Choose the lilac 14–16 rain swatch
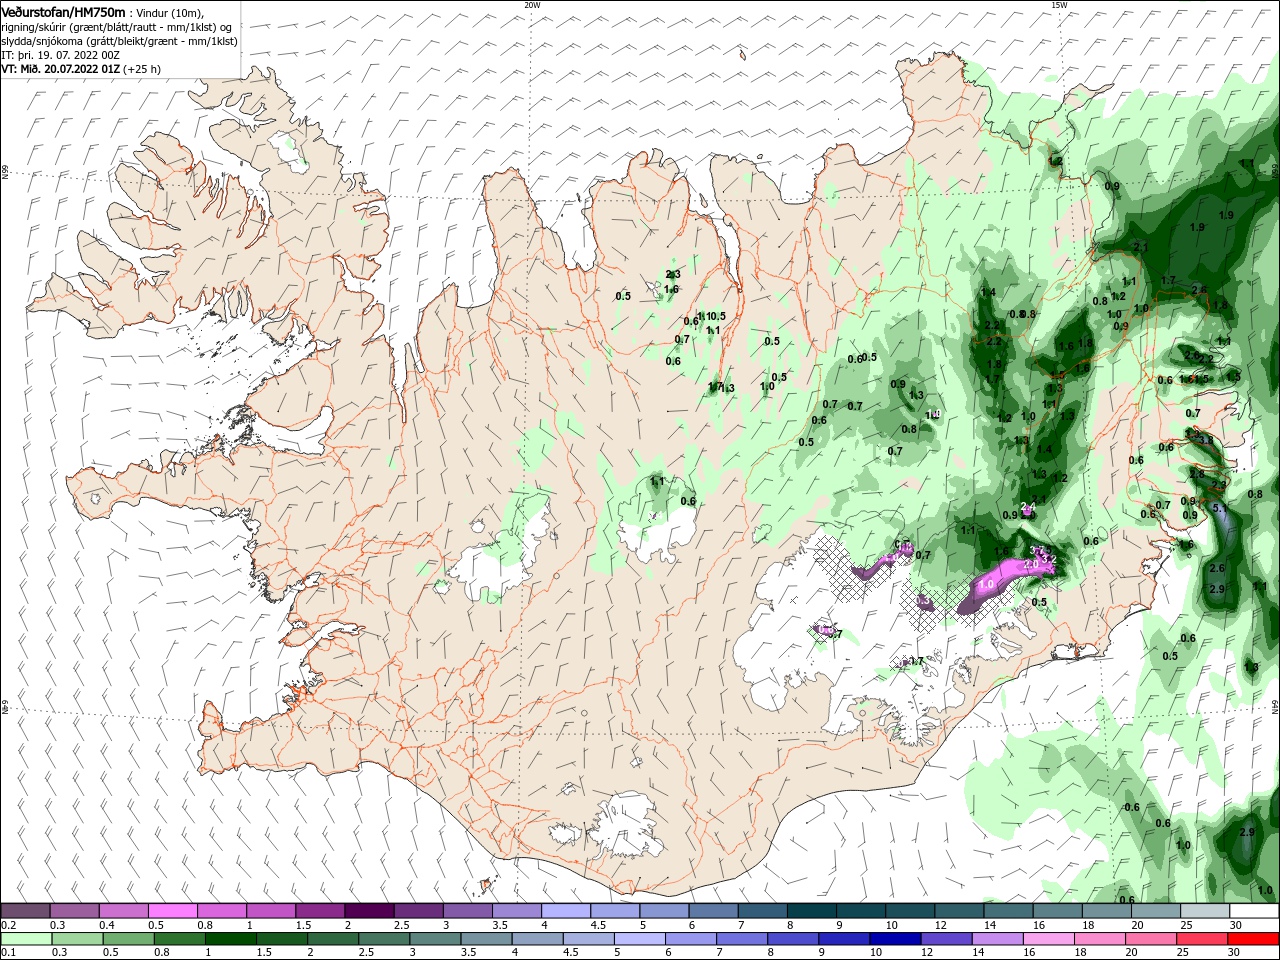This screenshot has width=1280, height=960. (x=997, y=939)
